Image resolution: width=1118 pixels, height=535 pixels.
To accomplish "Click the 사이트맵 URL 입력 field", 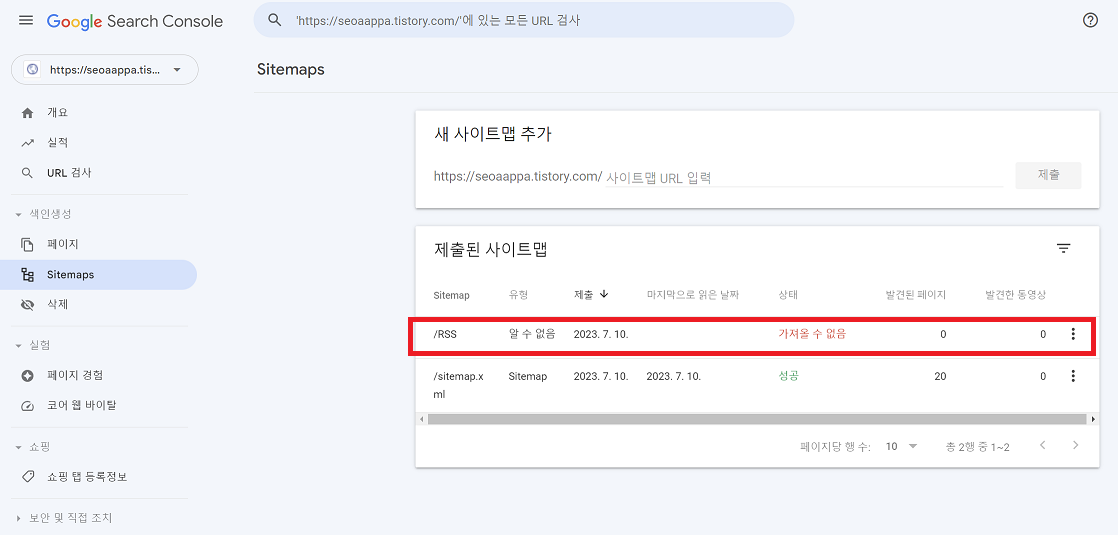I will click(x=804, y=178).
